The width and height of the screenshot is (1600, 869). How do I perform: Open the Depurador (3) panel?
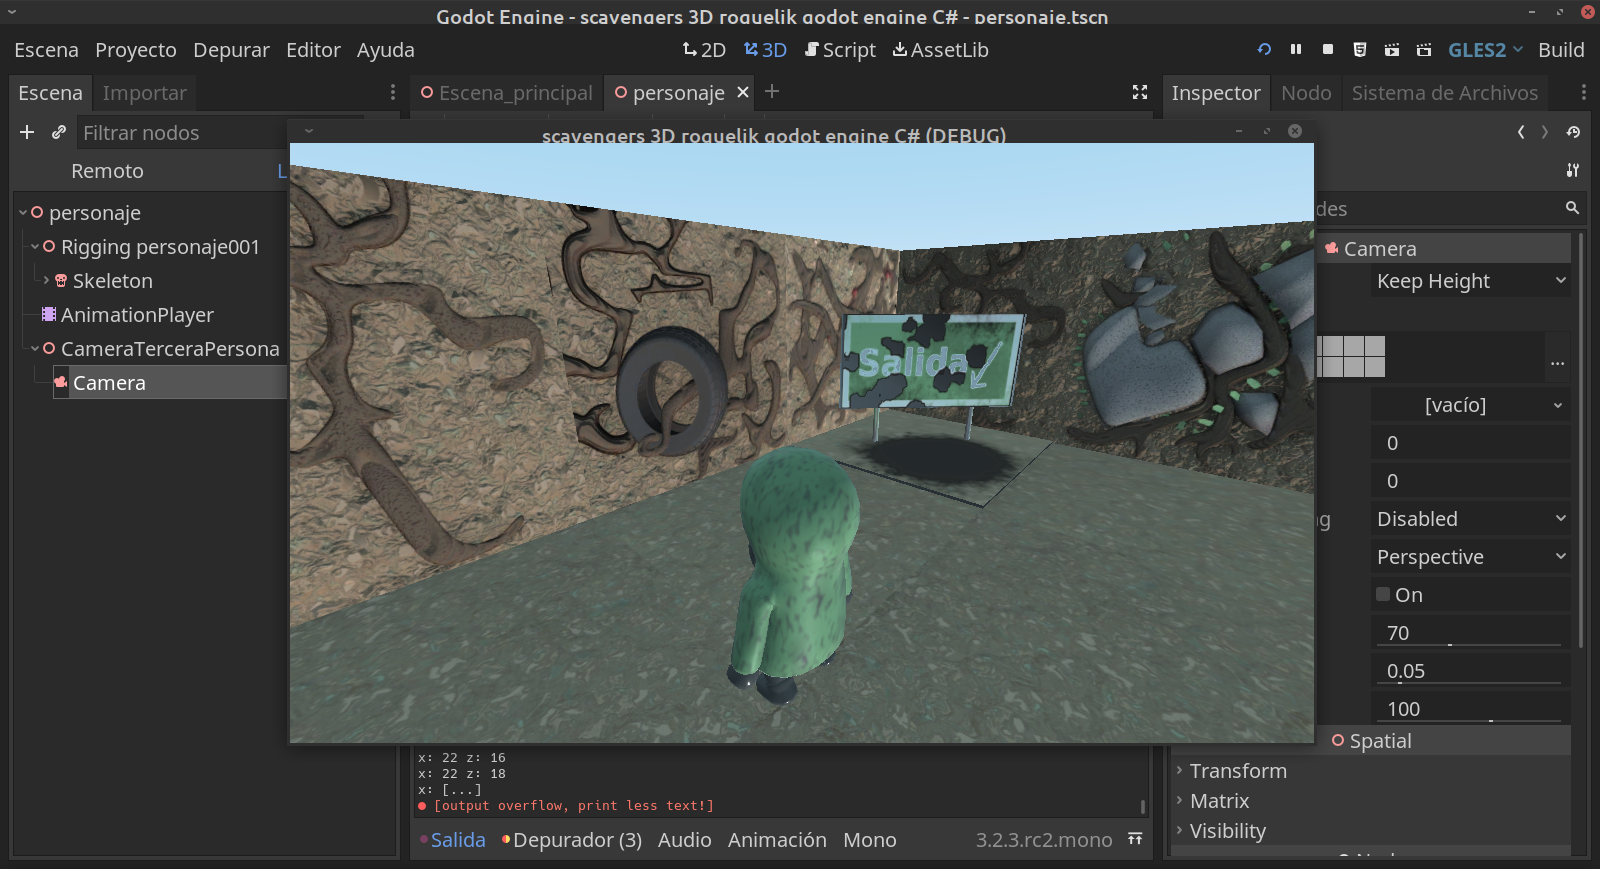coord(572,840)
